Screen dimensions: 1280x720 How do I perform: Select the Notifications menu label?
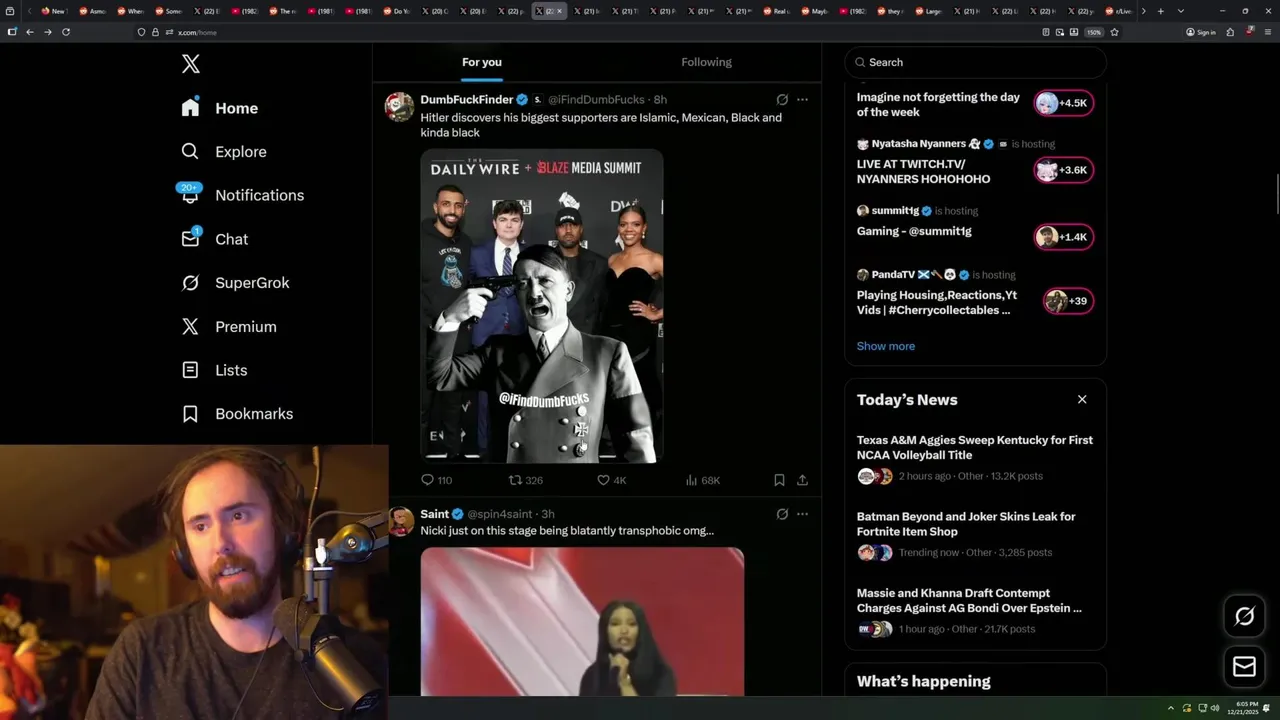[x=259, y=195]
